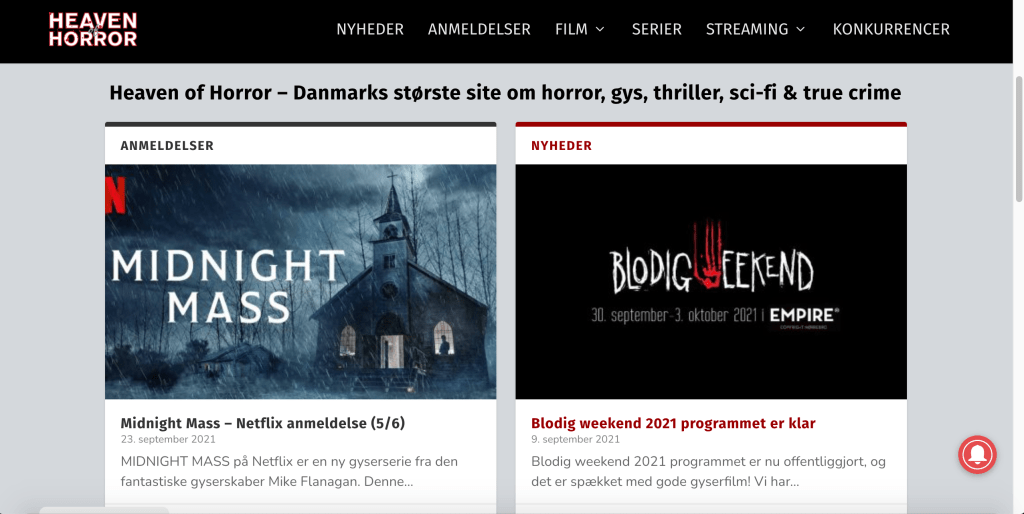Image resolution: width=1024 pixels, height=514 pixels.
Task: Open the Midnight Mass church thumbnail
Action: point(300,281)
